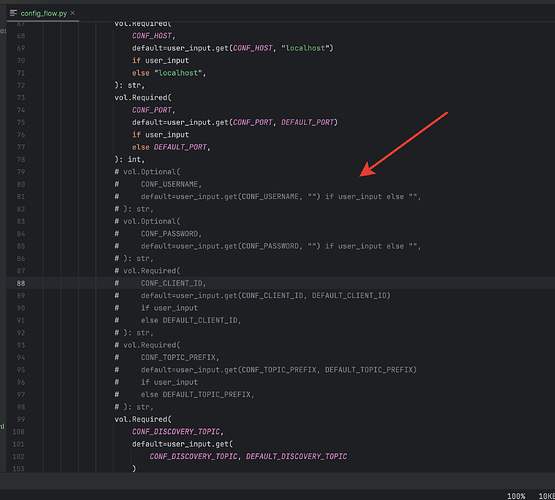The width and height of the screenshot is (555, 500).
Task: Click CONF_HOST on line 68
Action: tap(152, 36)
